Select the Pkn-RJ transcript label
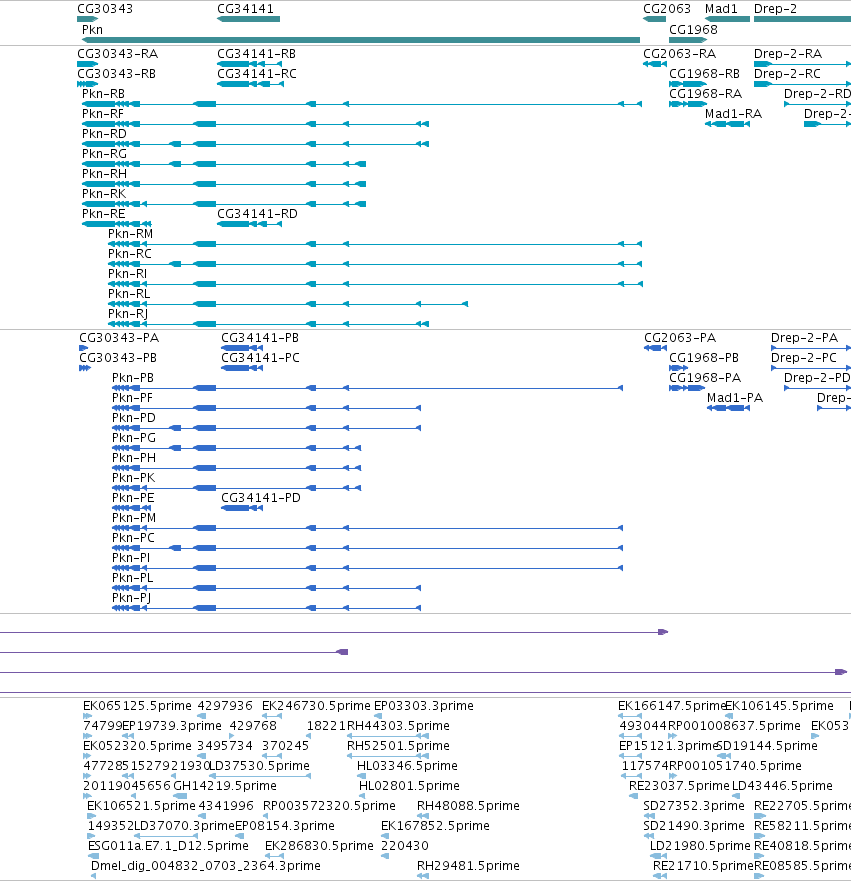Viewport: 851px width, 881px height. (x=128, y=314)
